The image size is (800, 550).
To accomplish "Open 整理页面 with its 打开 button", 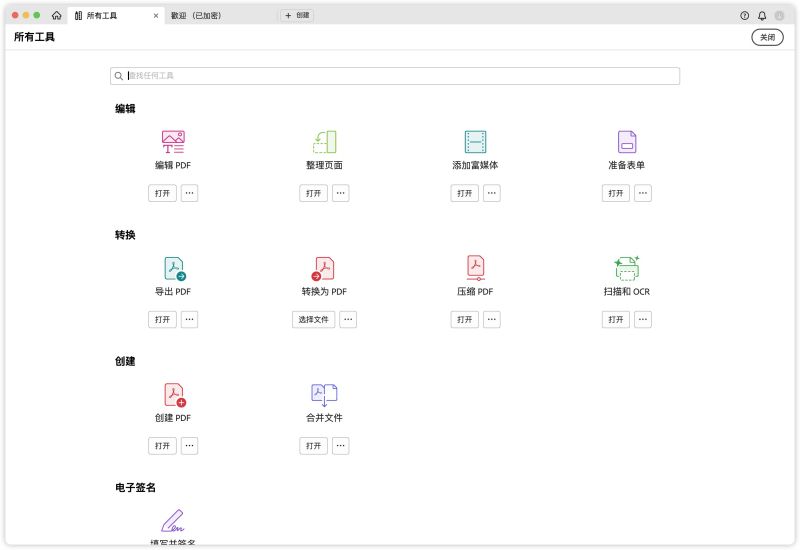I will coord(313,193).
